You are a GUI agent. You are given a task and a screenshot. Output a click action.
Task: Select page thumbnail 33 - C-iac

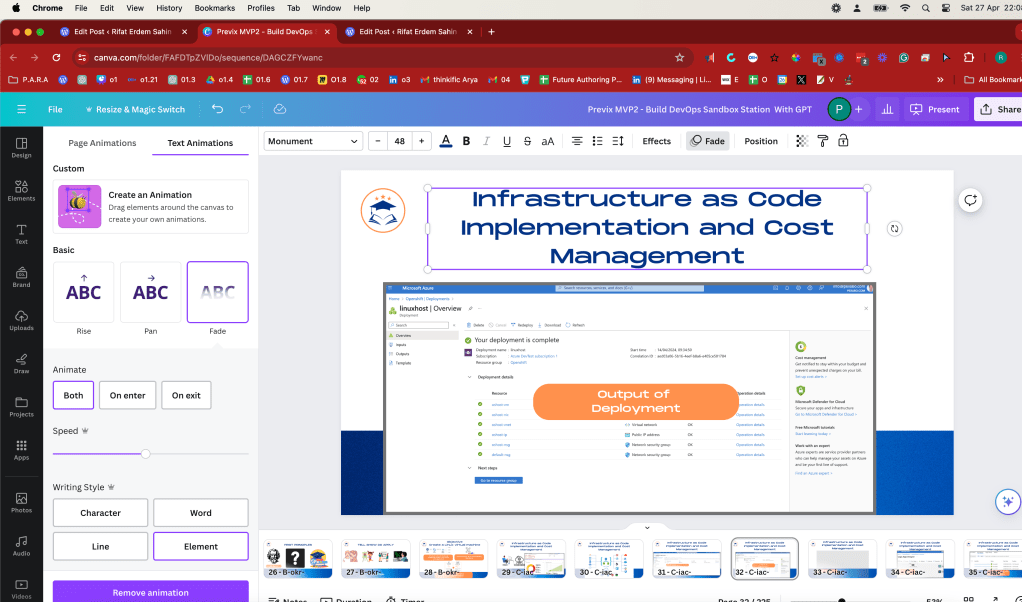[842, 558]
